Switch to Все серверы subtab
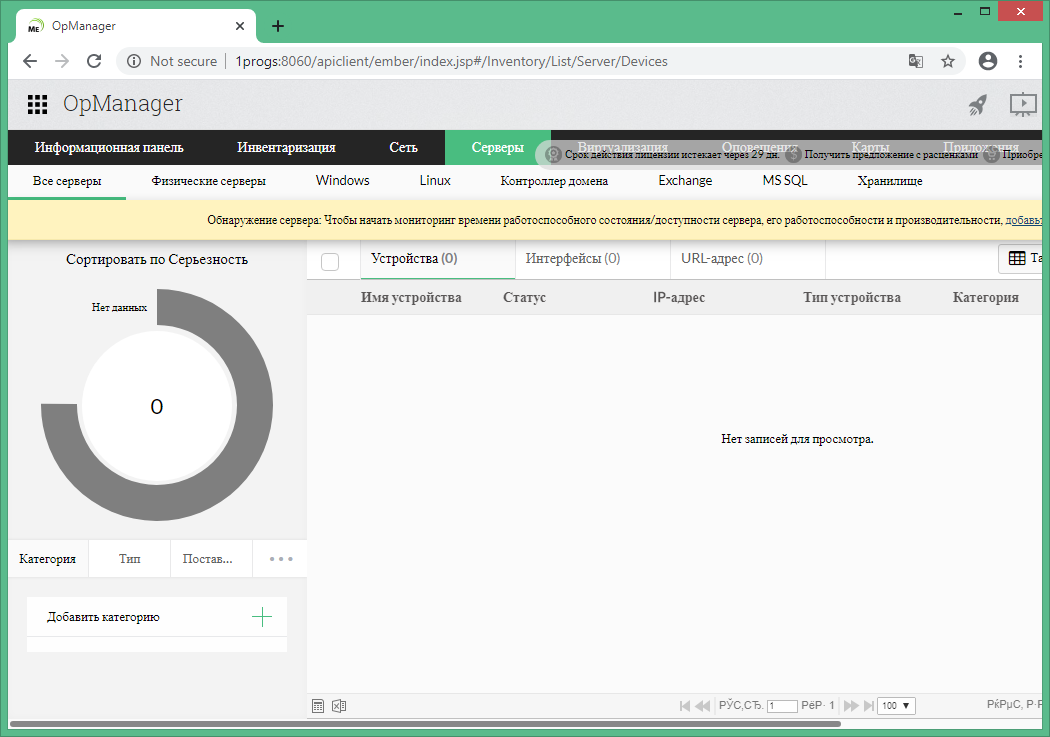This screenshot has height=737, width=1050. pos(67,181)
